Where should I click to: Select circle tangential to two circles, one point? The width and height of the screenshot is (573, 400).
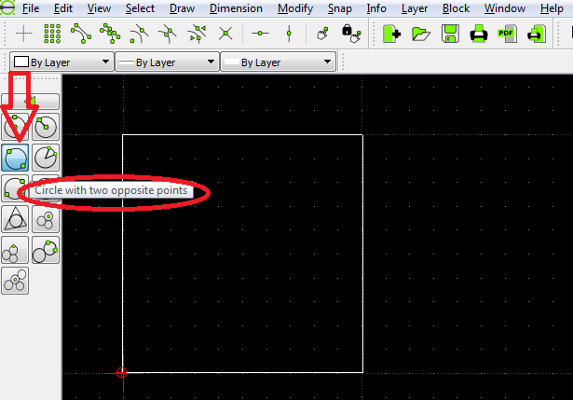point(15,250)
